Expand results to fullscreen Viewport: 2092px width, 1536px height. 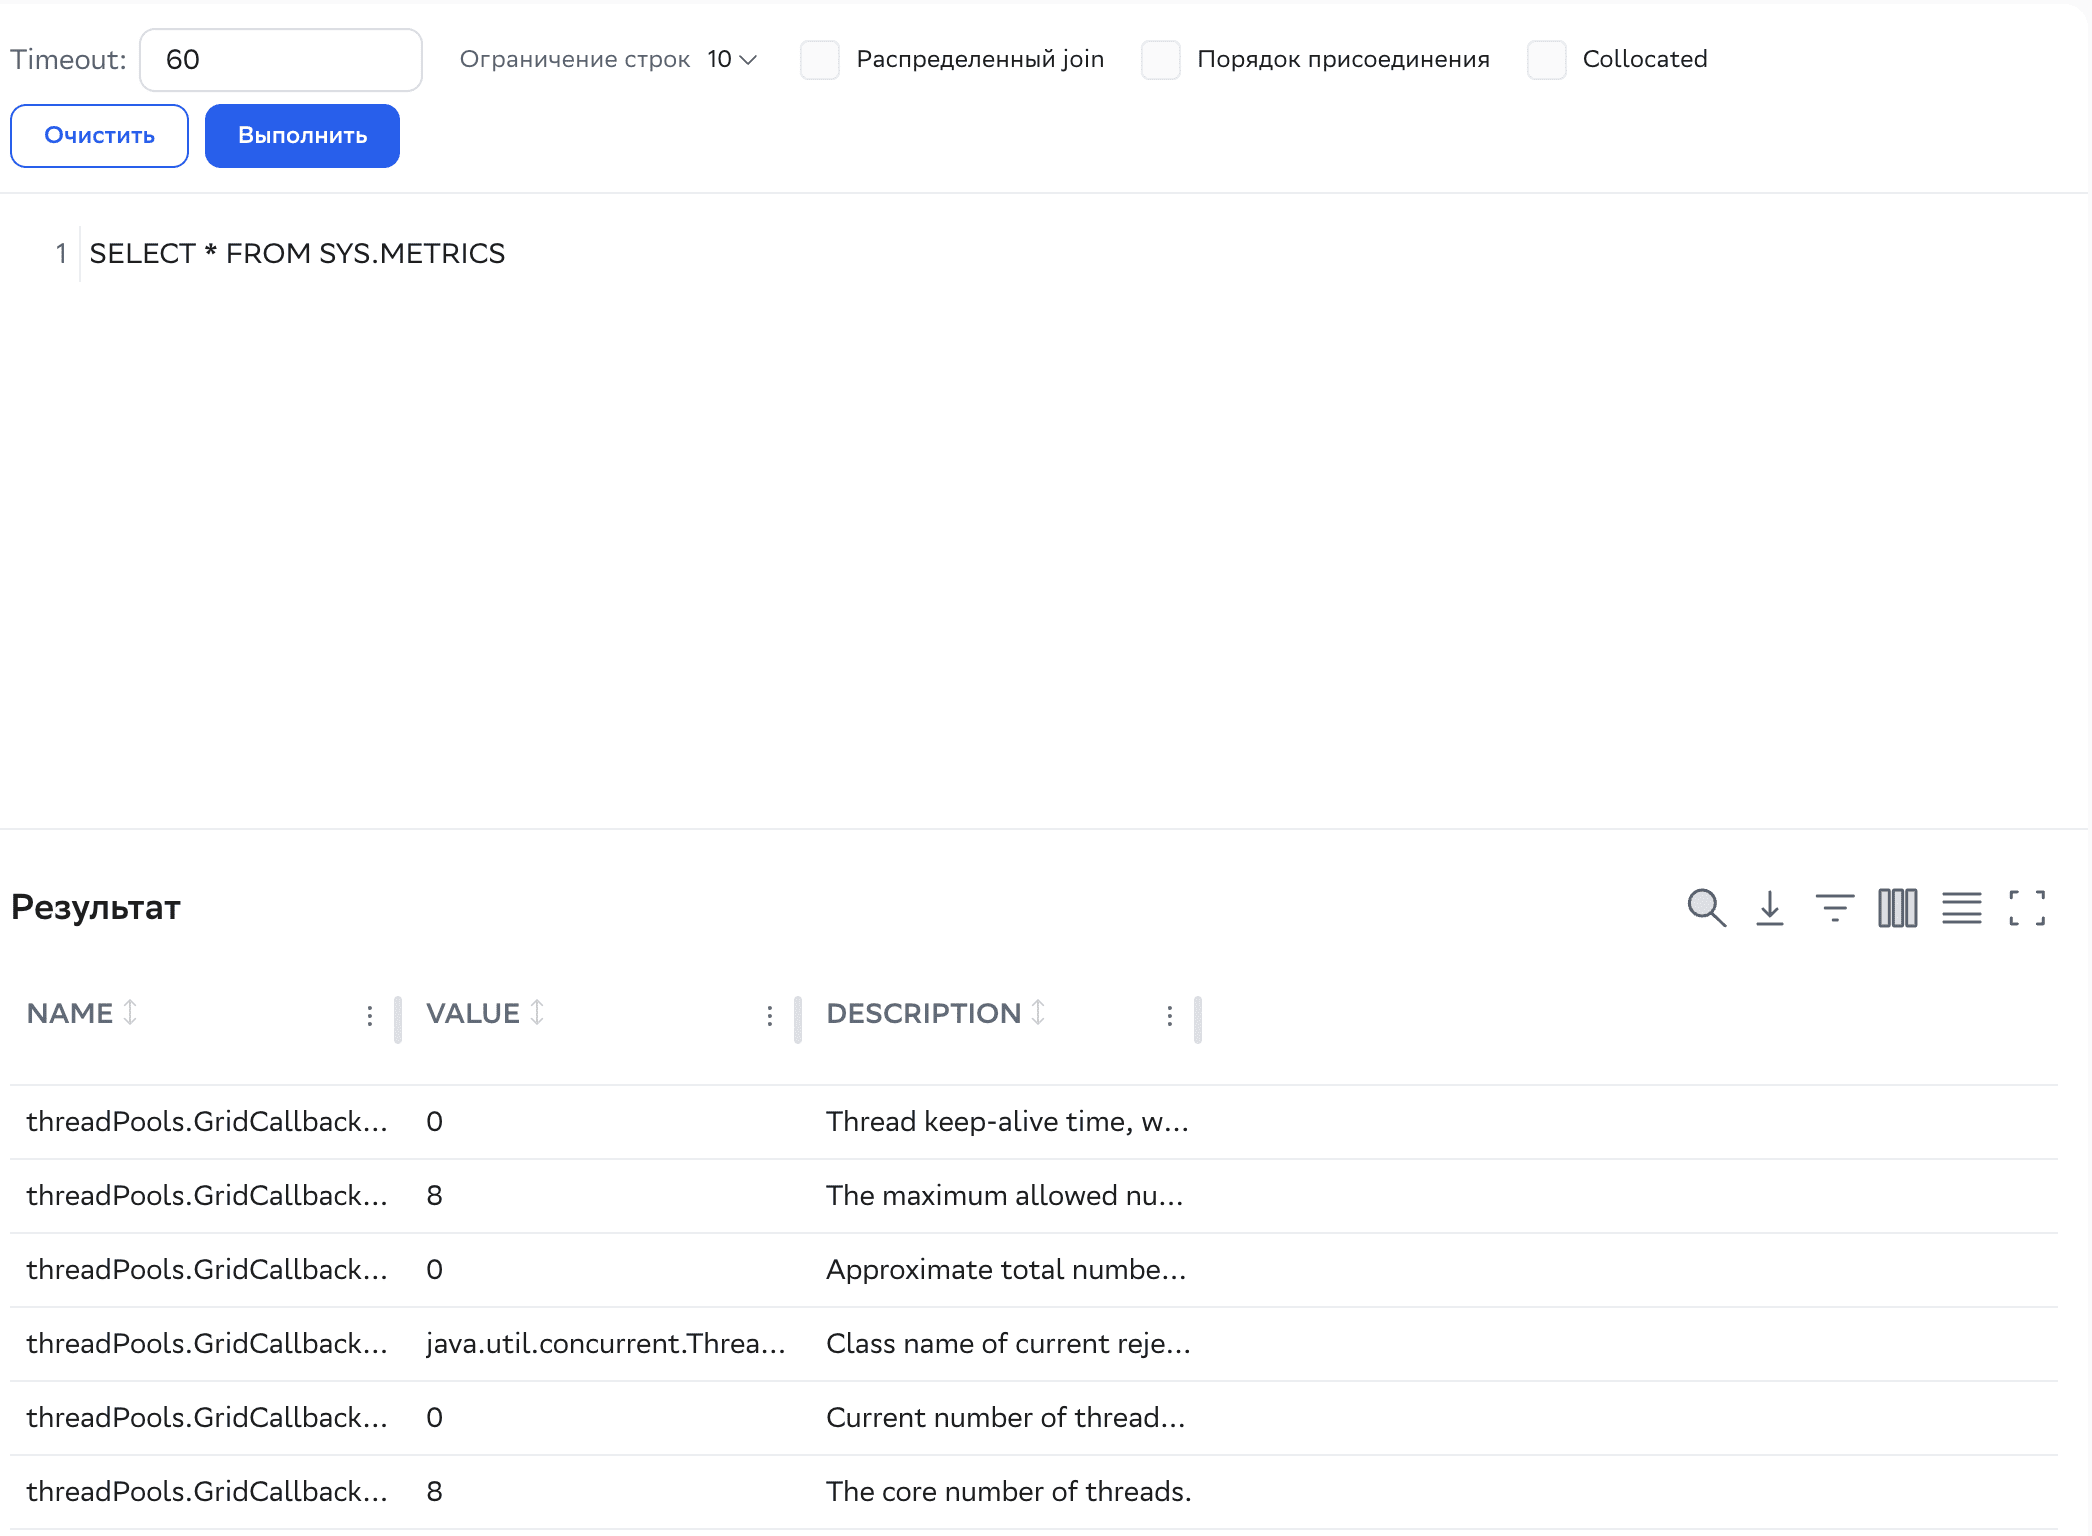[x=2027, y=908]
